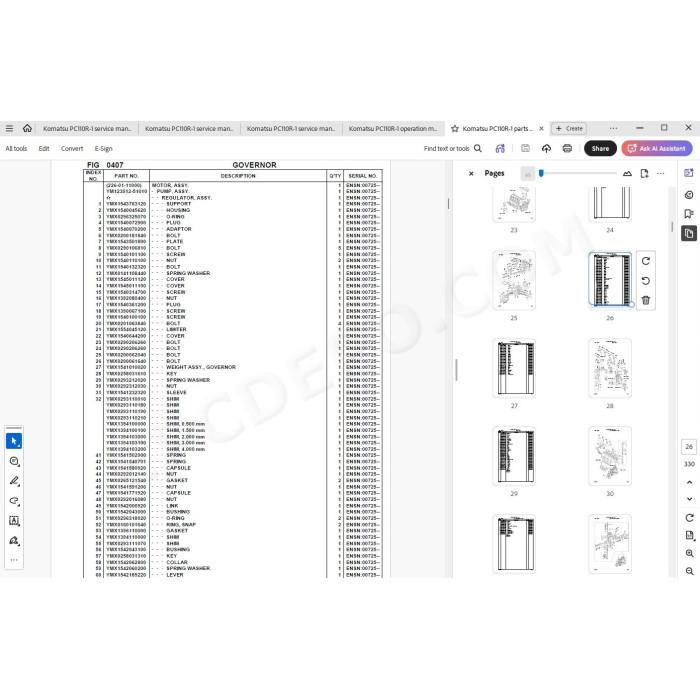Reduce thumbnail size with small-thumbnail icon
The height and width of the screenshot is (700, 700).
click(527, 174)
